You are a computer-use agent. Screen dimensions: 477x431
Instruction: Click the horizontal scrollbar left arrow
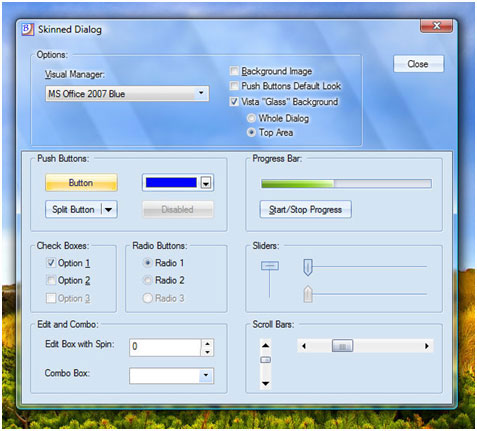[304, 346]
